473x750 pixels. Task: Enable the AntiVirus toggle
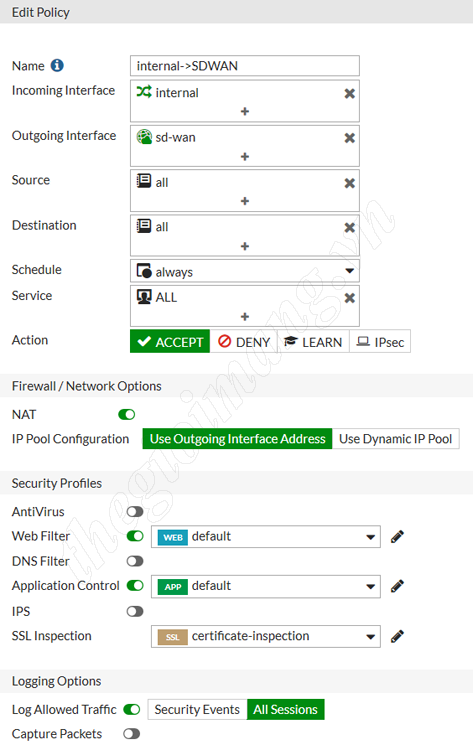coord(135,512)
